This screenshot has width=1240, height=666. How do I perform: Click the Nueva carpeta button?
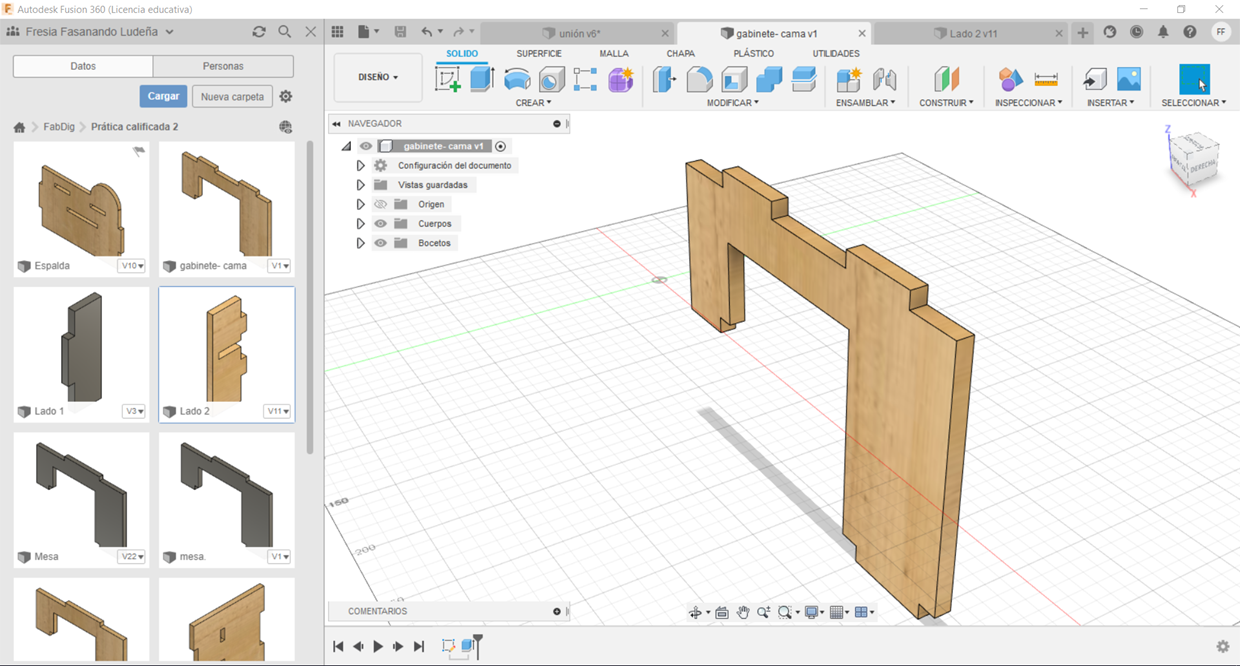(x=232, y=97)
